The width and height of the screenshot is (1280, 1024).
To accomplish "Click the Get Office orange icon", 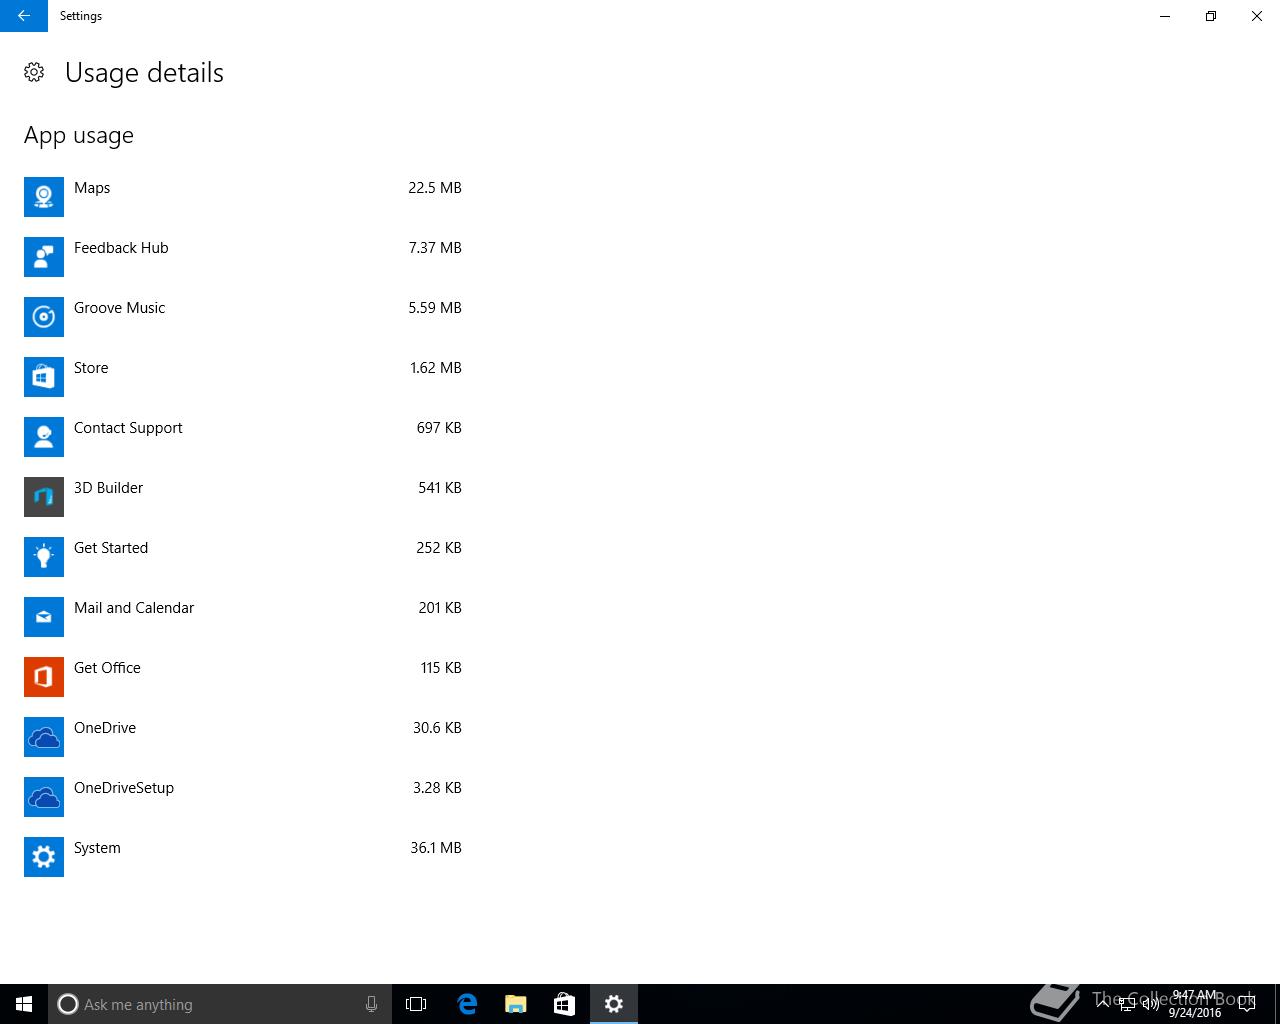I will [x=44, y=677].
